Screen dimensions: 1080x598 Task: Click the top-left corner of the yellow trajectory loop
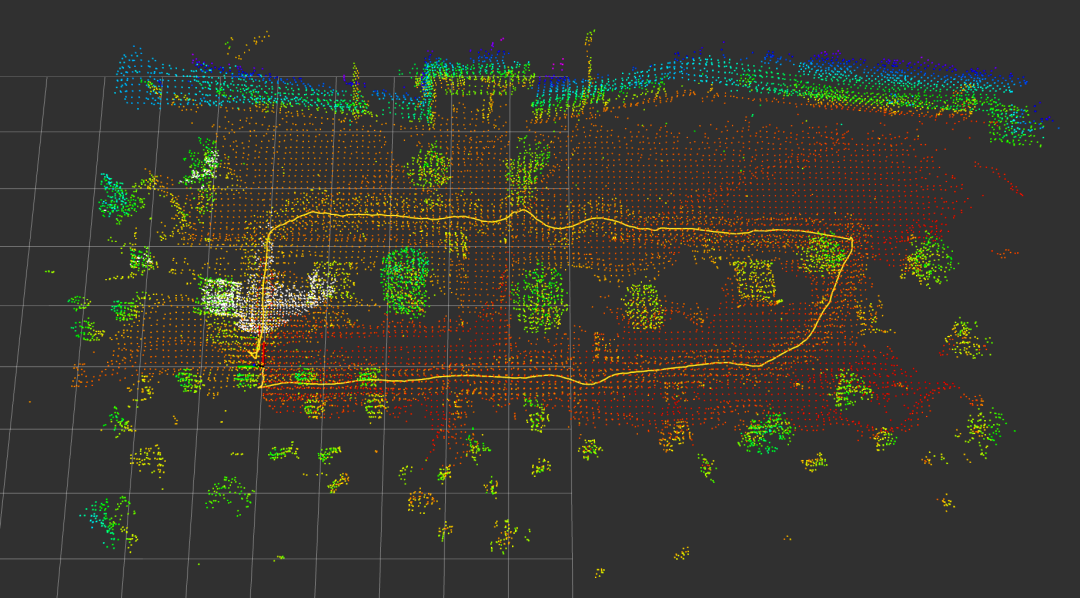272,230
